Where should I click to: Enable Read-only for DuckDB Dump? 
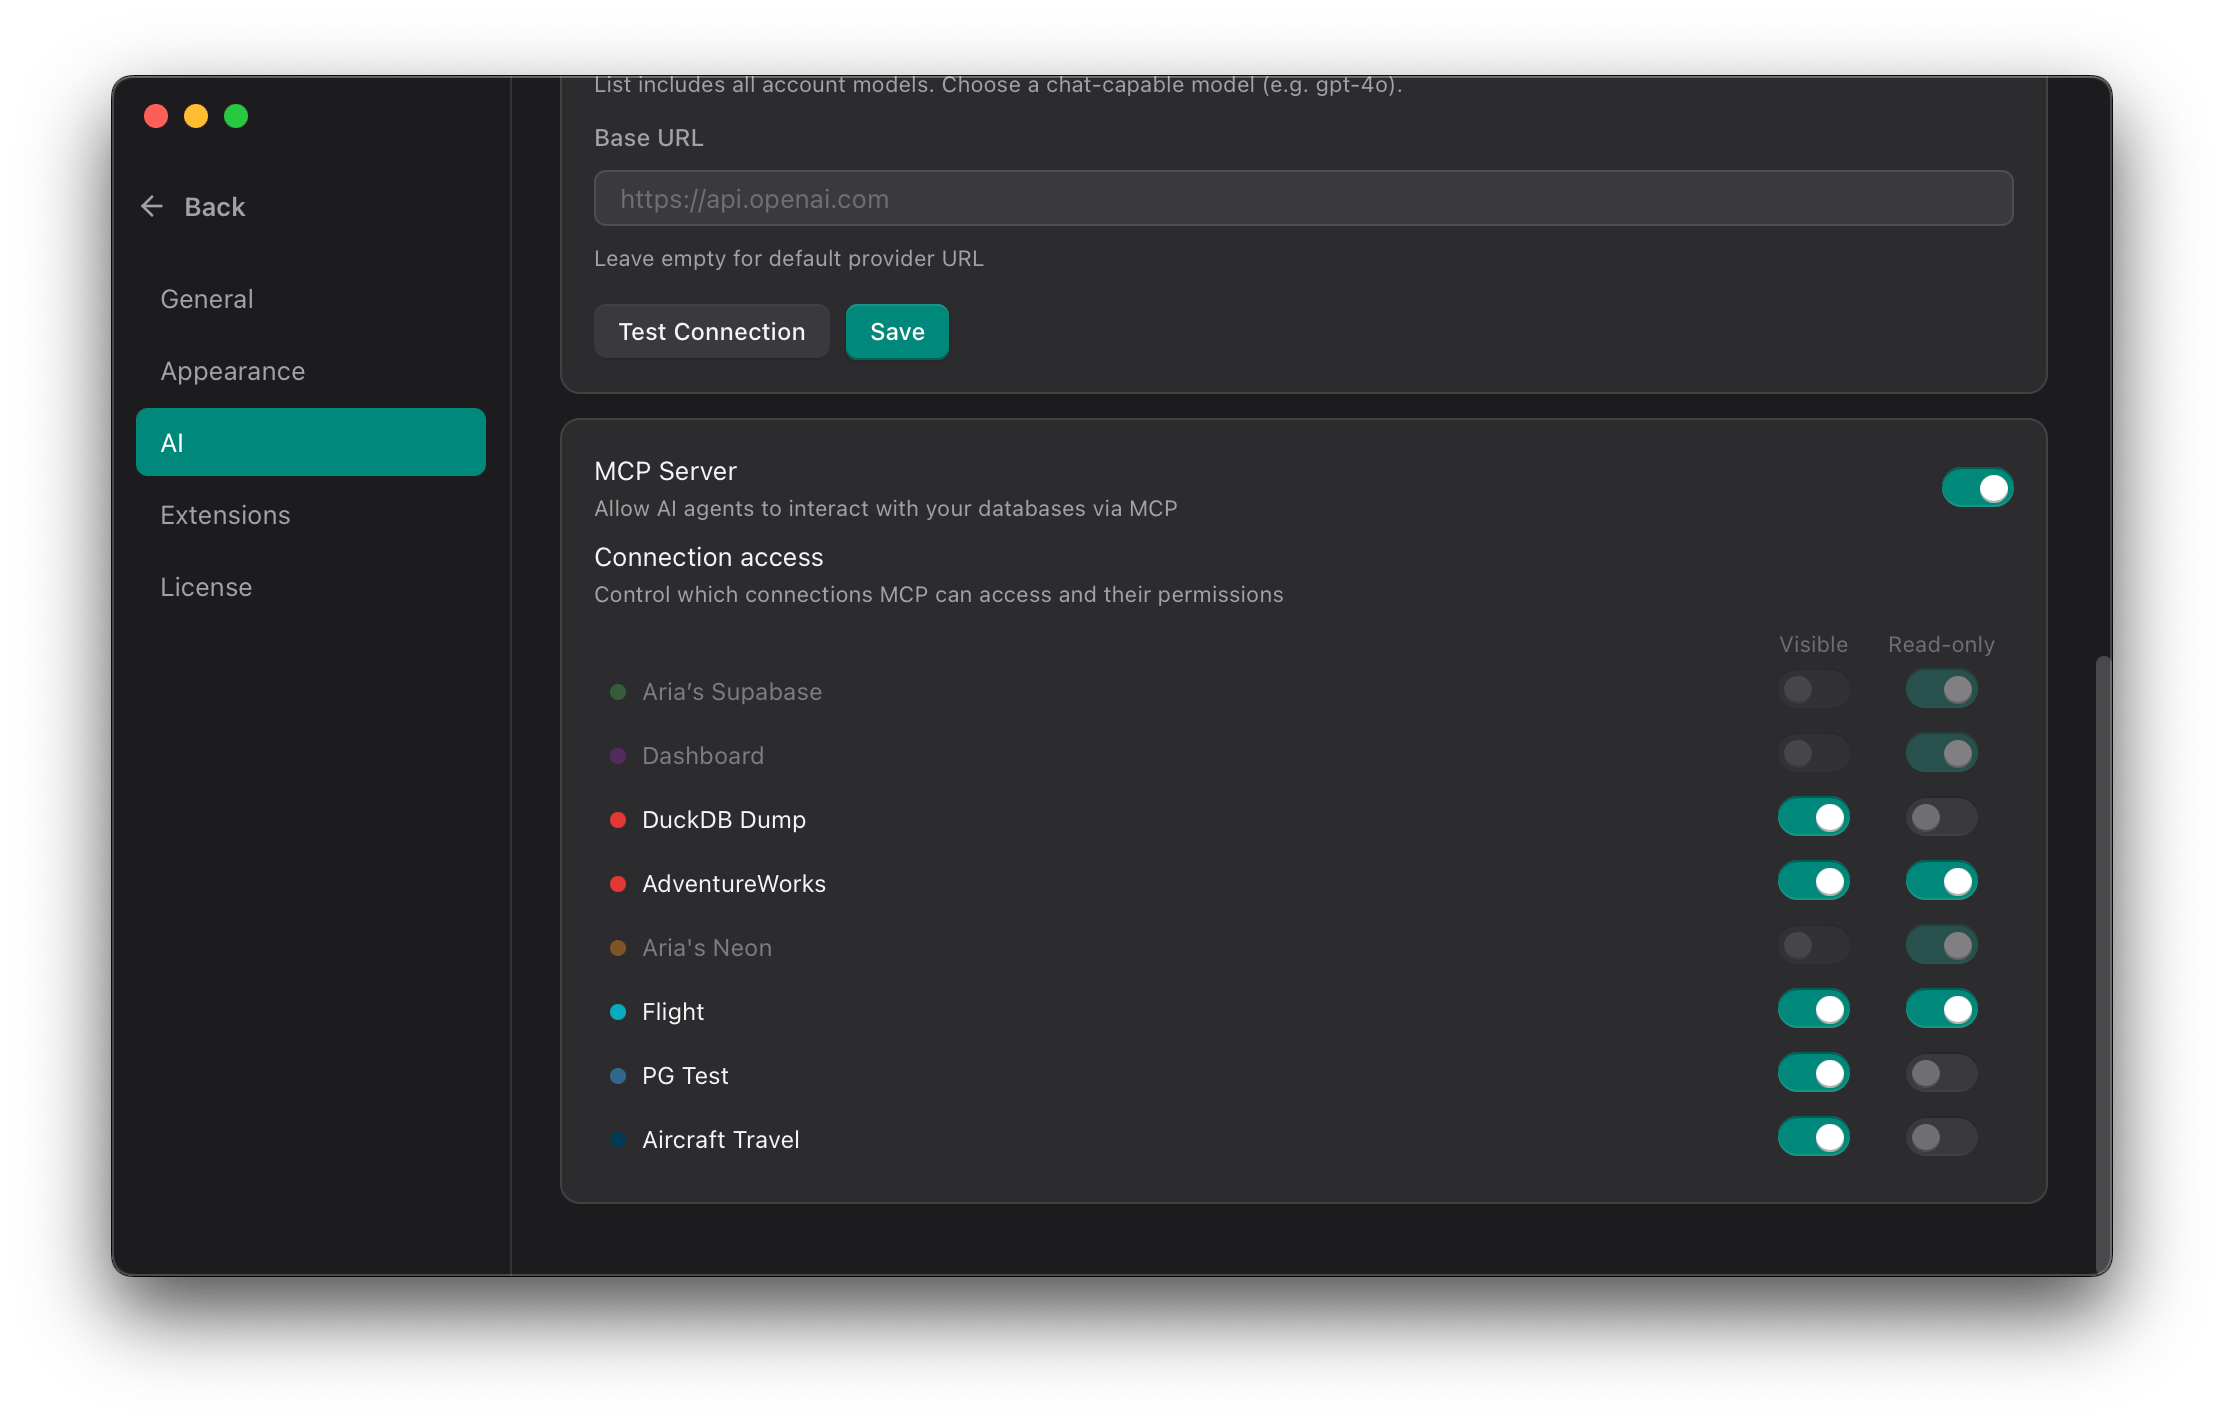(x=1940, y=818)
